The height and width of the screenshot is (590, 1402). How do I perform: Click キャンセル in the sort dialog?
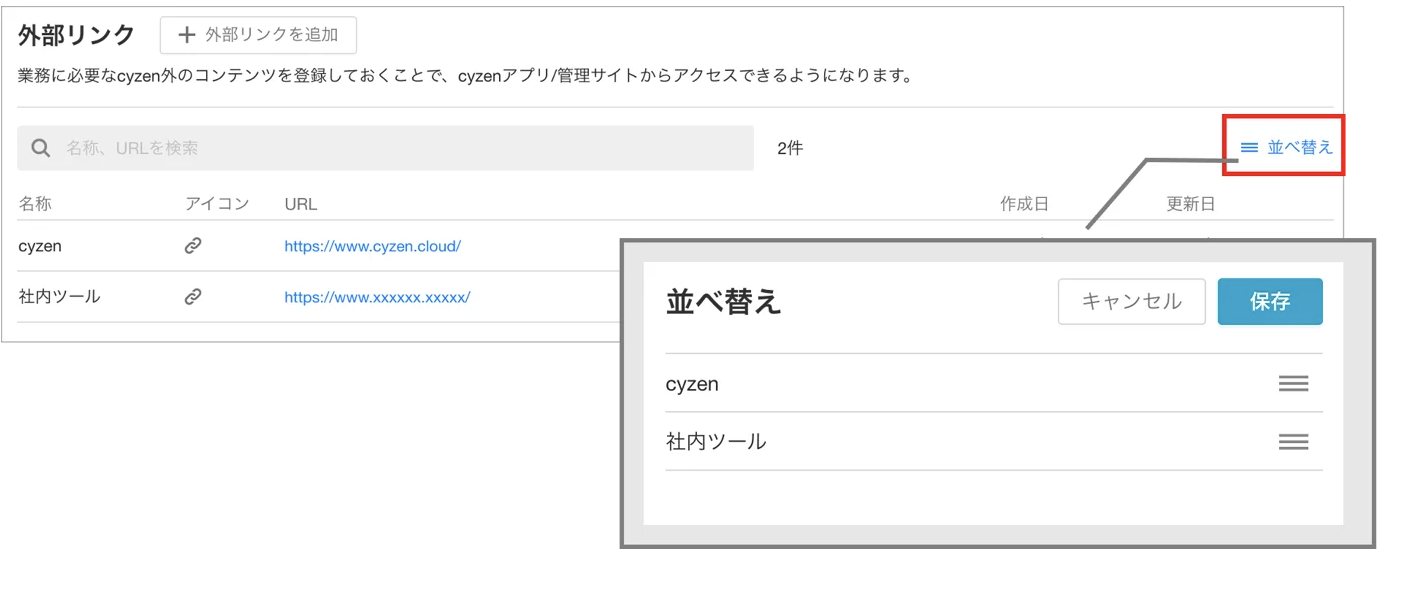coord(1132,301)
